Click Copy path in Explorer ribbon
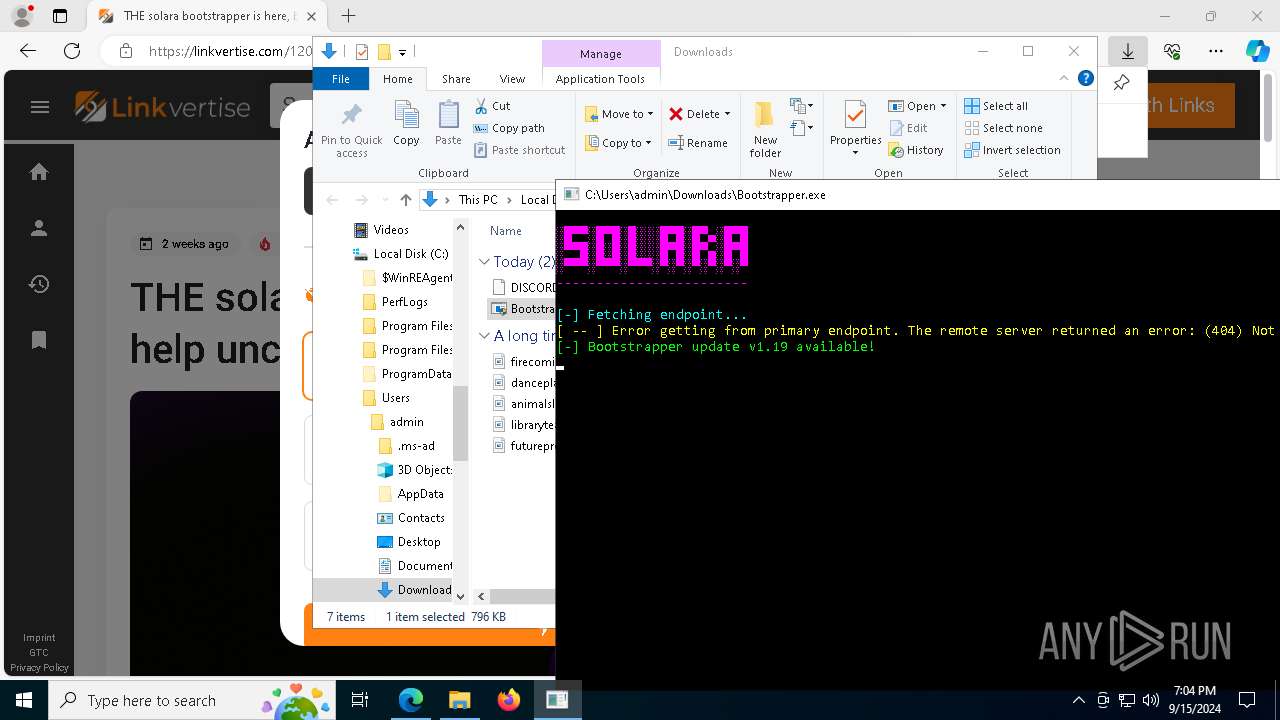1280x720 pixels. click(509, 128)
